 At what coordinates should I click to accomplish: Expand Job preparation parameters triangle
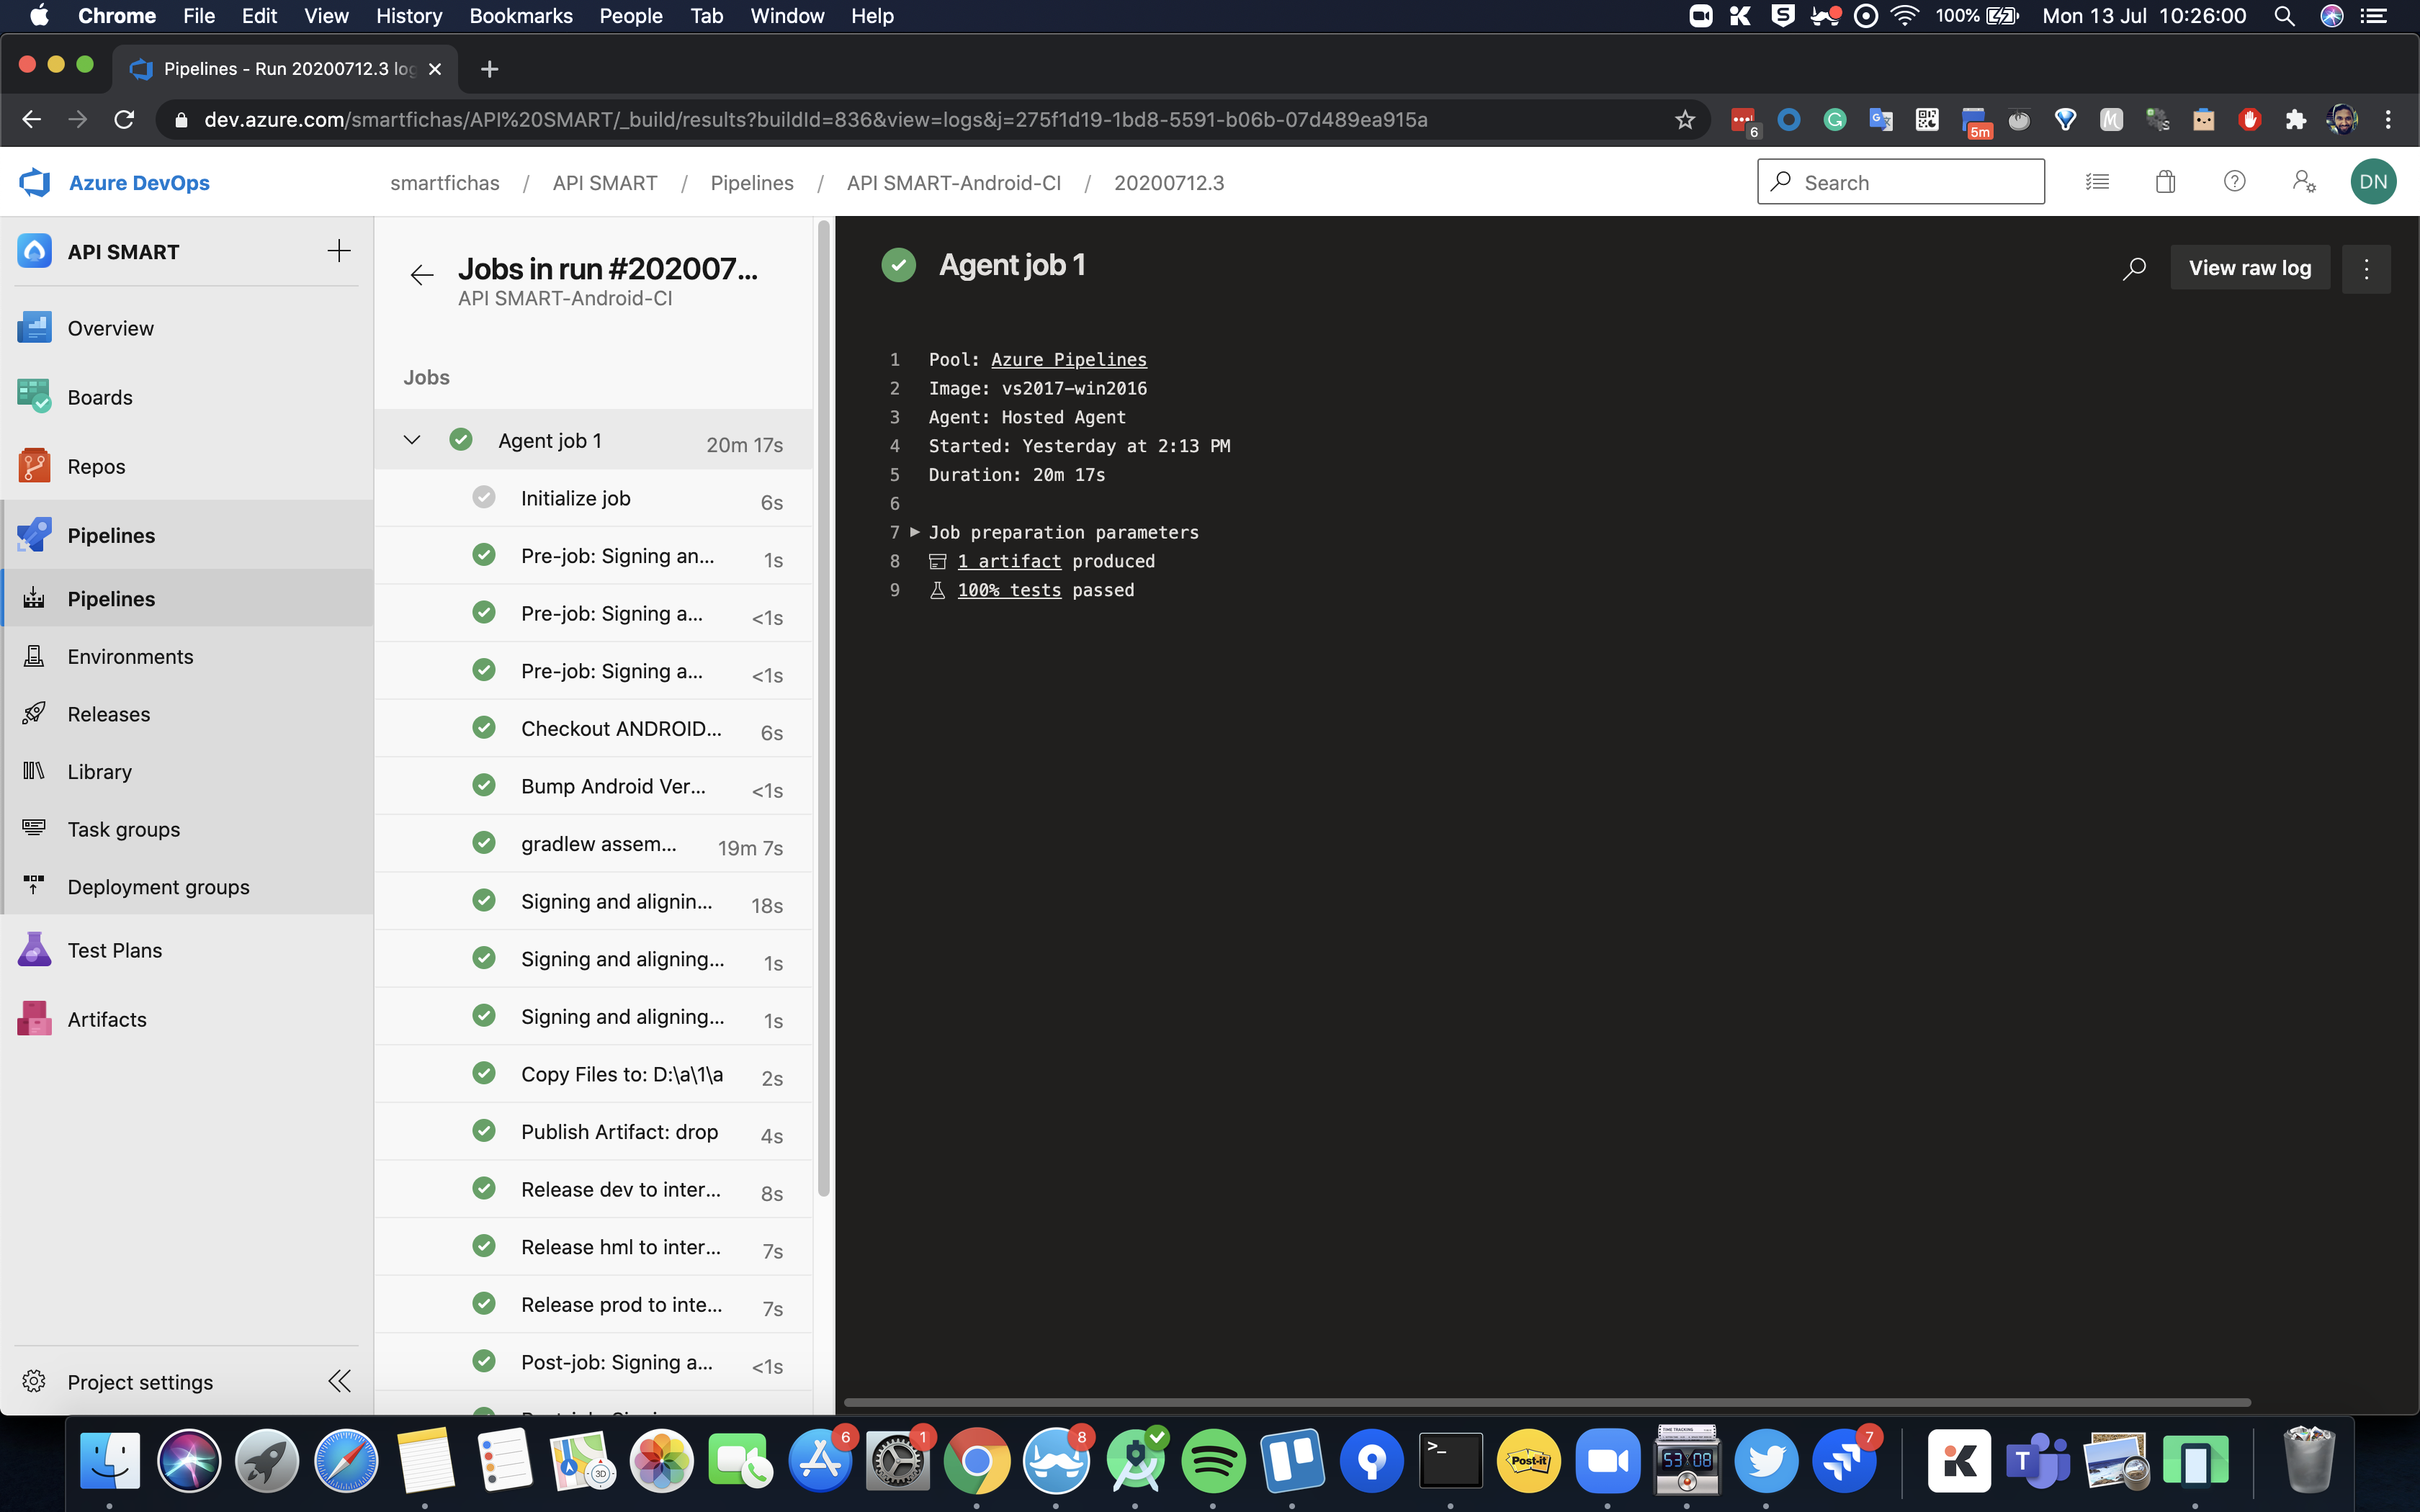point(914,532)
